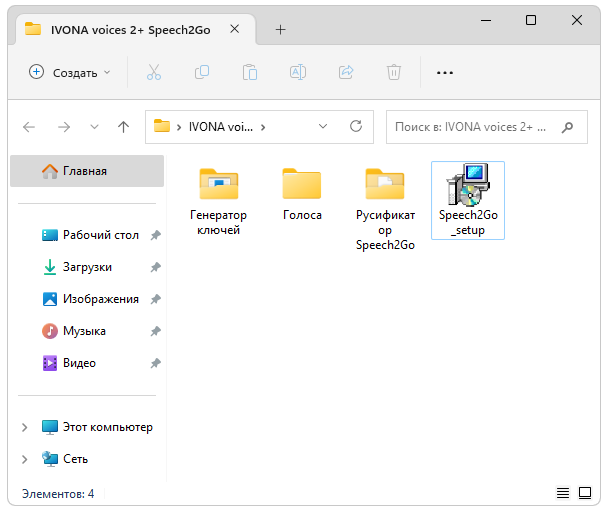The height and width of the screenshot is (510, 606).
Task: Unpin Рабочий стол from quick access
Action: point(155,235)
